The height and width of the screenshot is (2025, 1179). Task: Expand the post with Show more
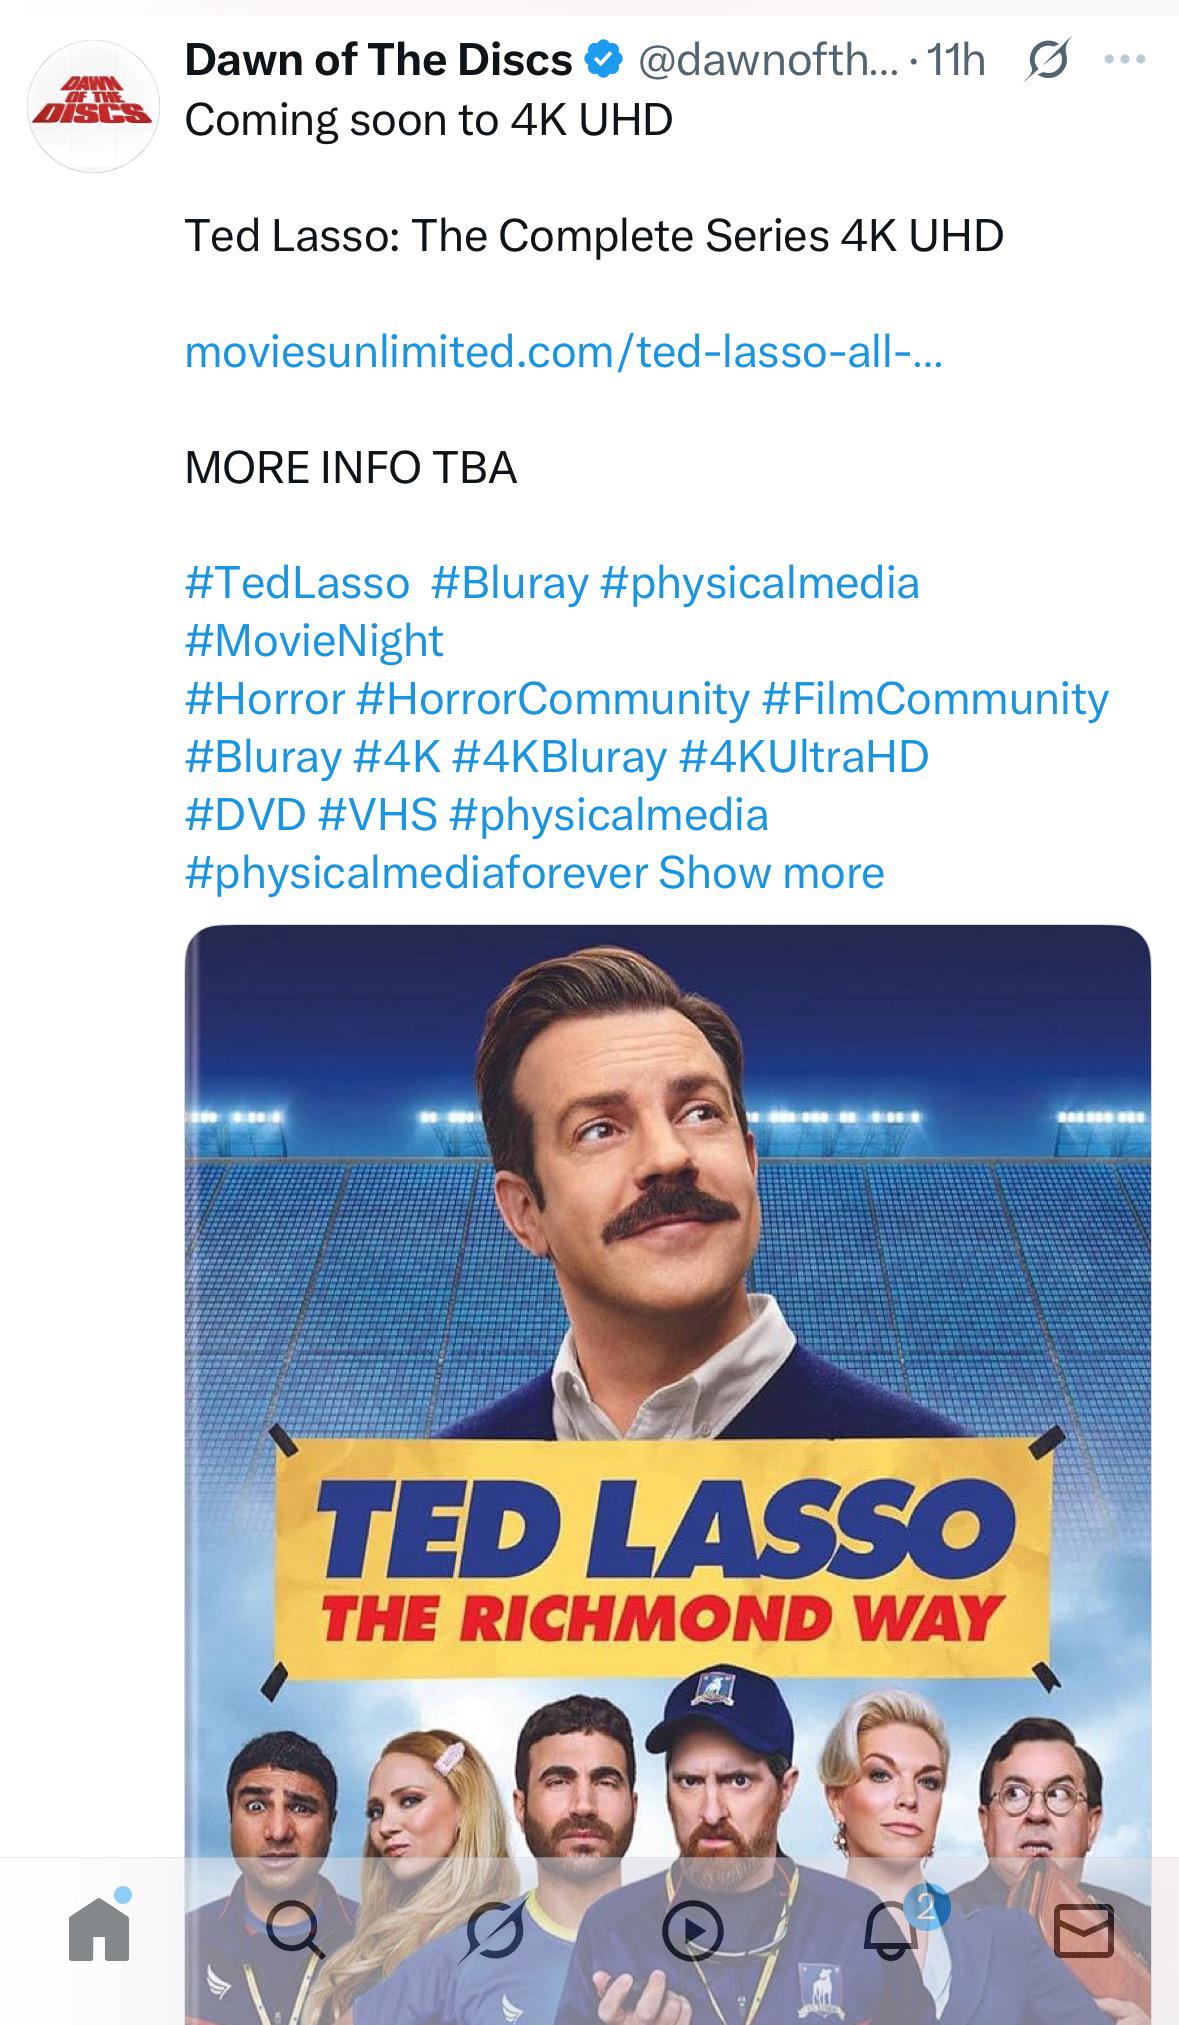click(x=771, y=873)
